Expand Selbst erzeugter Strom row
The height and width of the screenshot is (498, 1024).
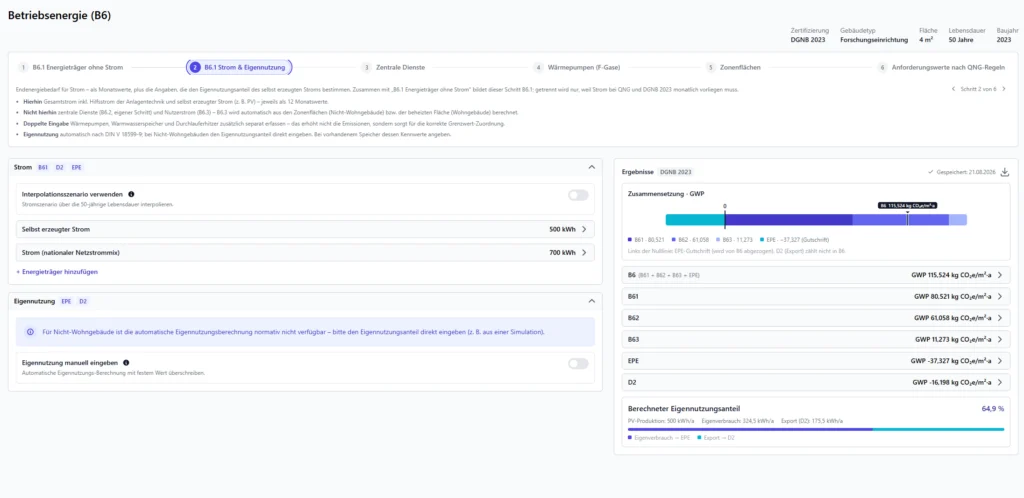tap(305, 229)
